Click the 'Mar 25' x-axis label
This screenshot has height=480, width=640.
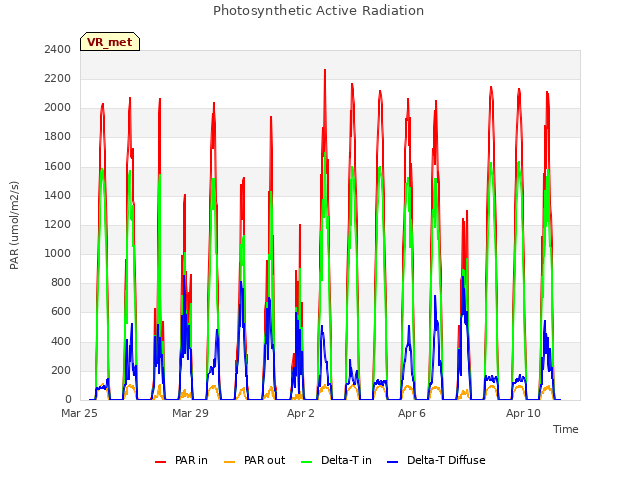[79, 413]
